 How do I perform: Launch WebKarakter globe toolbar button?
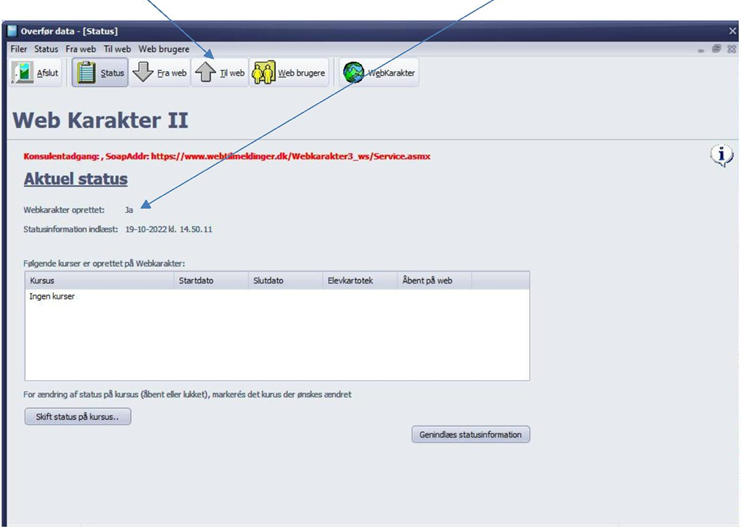click(379, 73)
